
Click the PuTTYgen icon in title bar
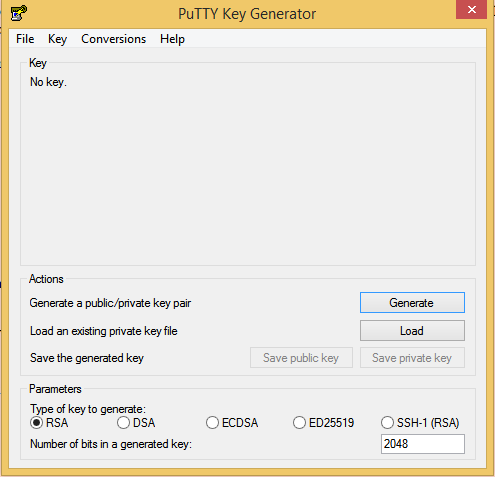point(19,13)
